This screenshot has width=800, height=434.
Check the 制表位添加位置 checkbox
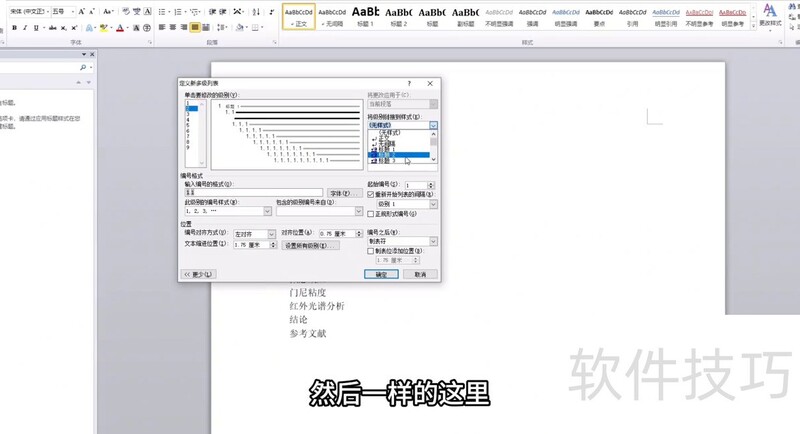(x=372, y=250)
